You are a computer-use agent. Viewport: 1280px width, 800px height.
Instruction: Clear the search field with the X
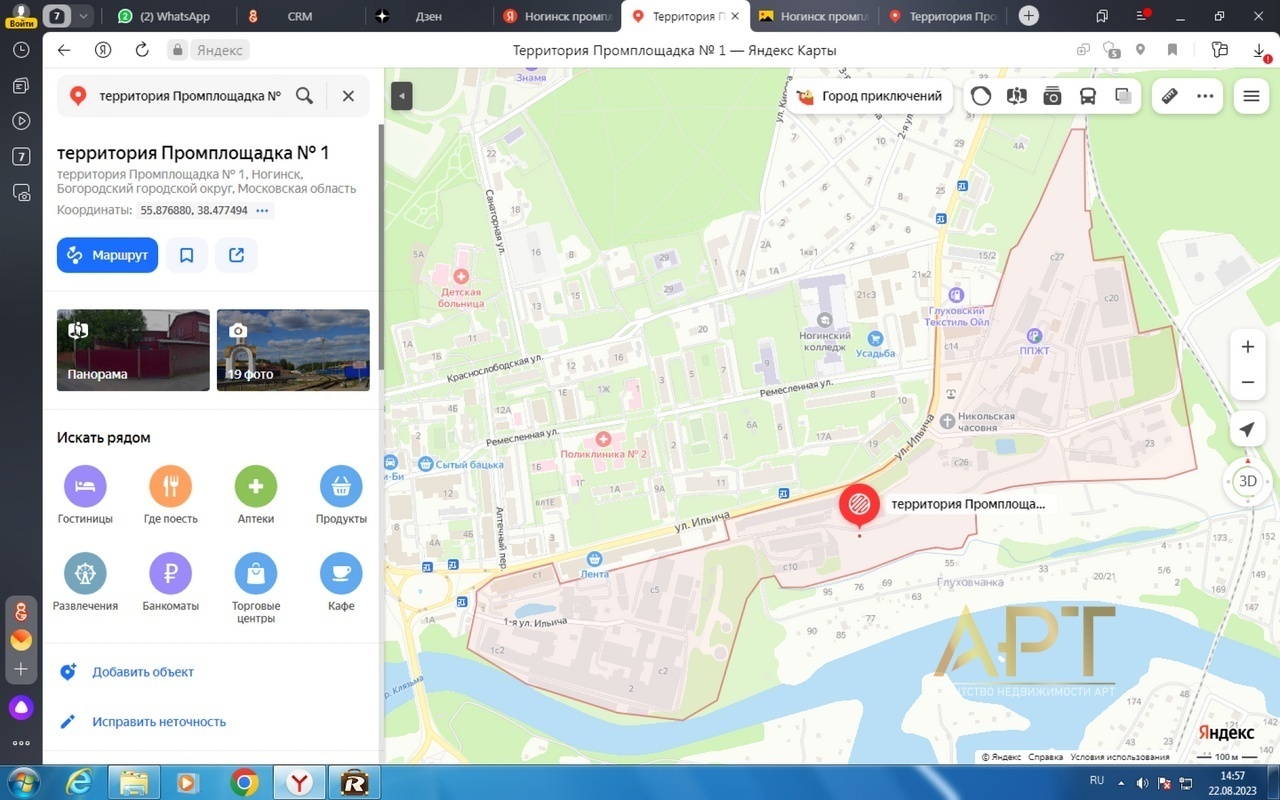click(348, 96)
